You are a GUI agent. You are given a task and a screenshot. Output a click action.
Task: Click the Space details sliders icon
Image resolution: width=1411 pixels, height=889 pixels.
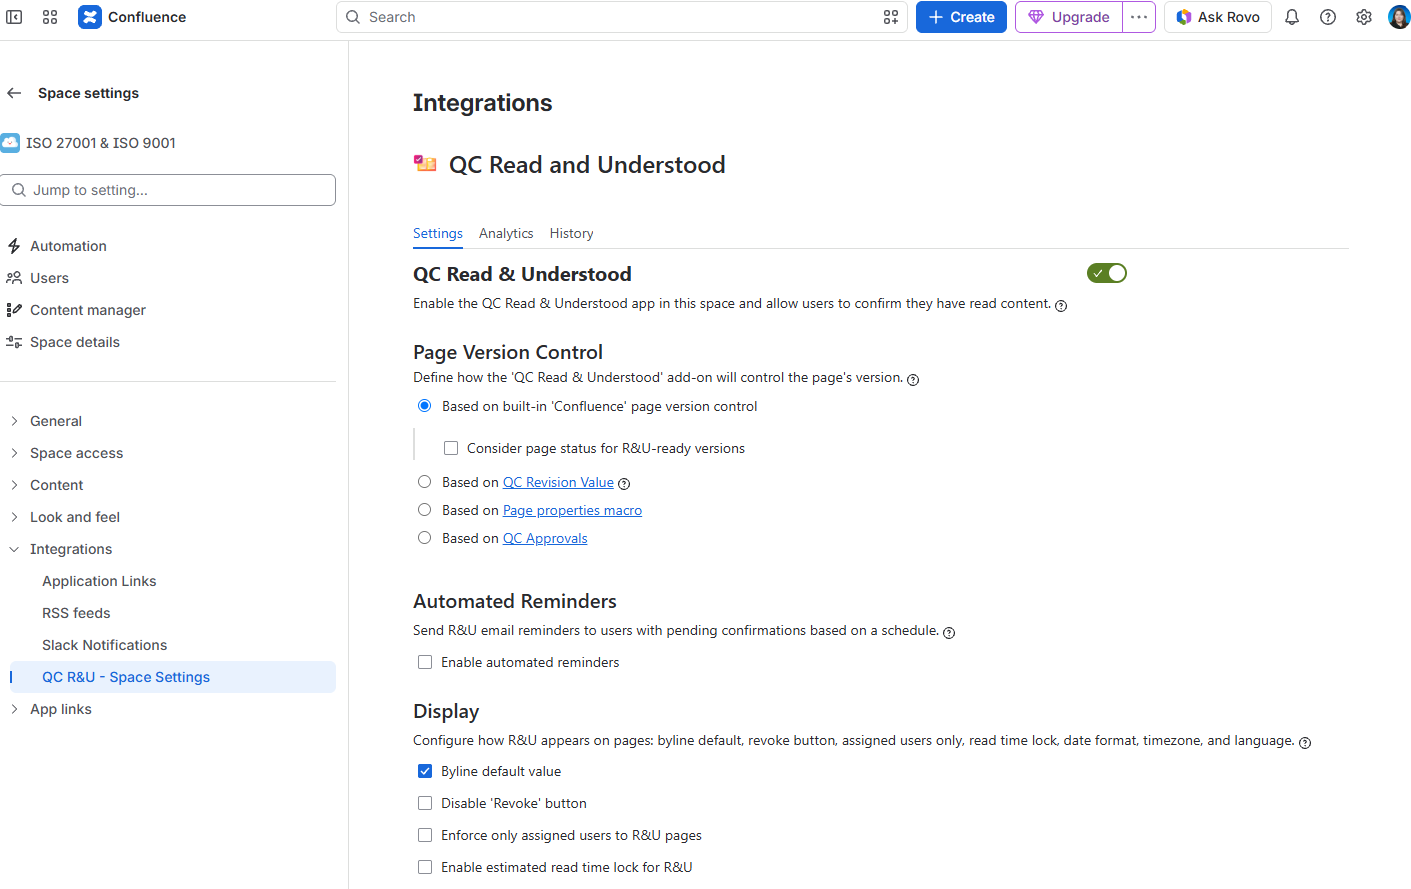[14, 342]
